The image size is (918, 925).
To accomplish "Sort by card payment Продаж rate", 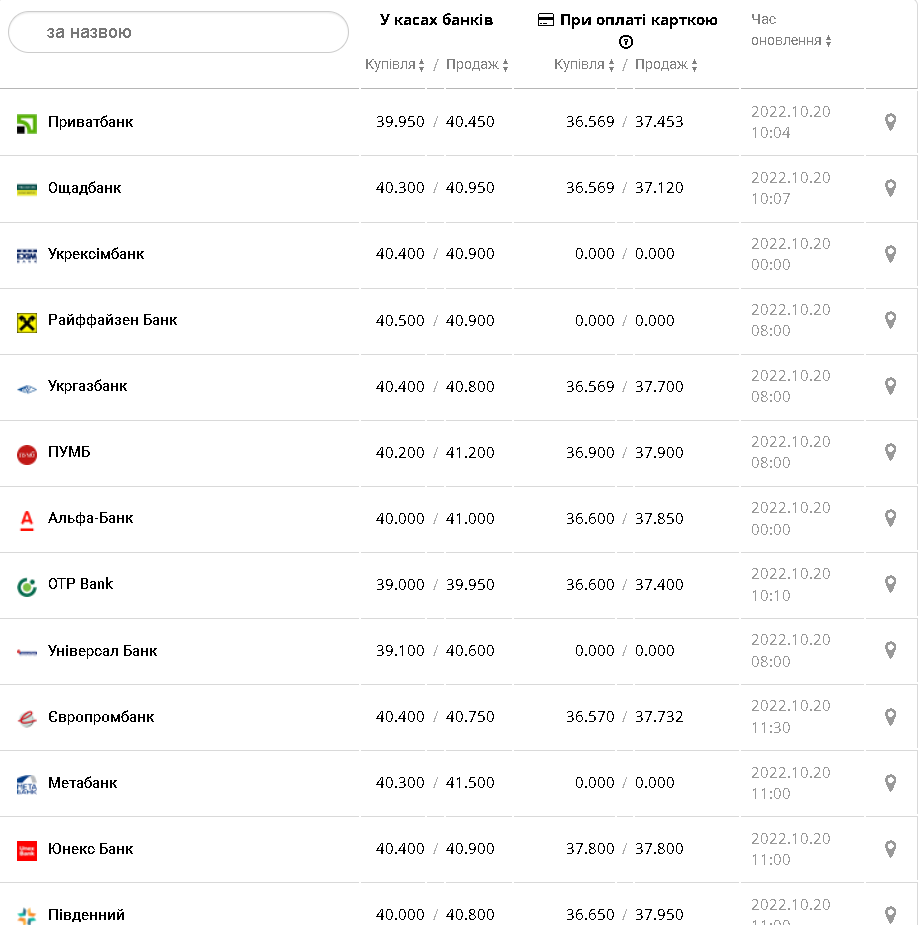I will tap(666, 65).
